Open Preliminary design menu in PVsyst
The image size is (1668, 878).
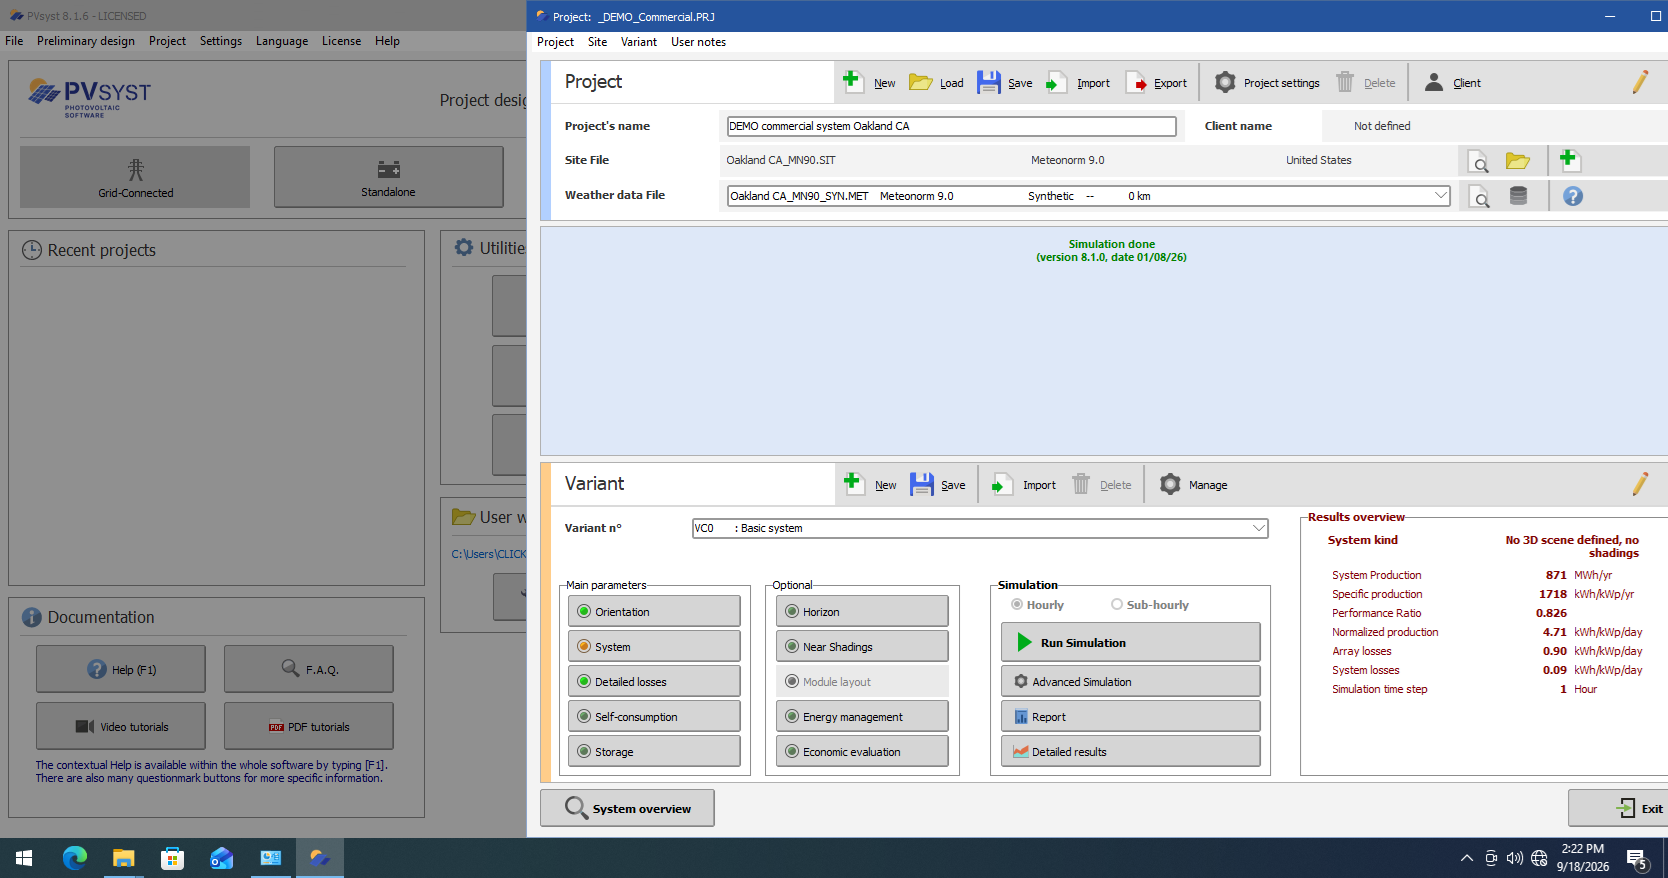[86, 41]
